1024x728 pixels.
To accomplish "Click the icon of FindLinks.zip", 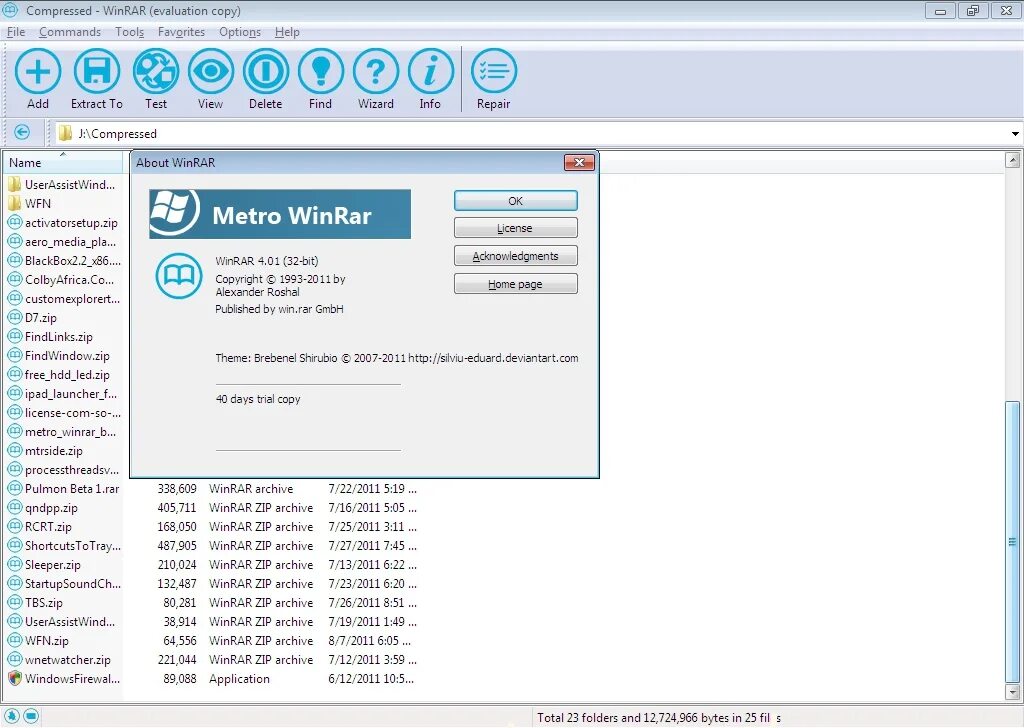I will point(15,336).
